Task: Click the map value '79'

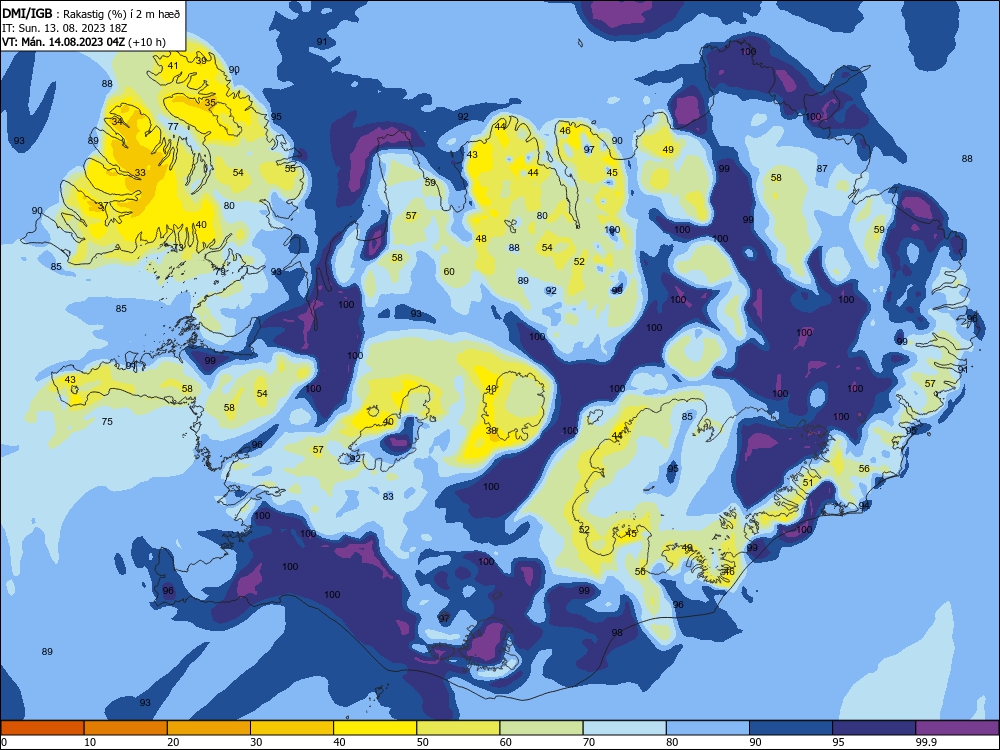Action: click(220, 272)
